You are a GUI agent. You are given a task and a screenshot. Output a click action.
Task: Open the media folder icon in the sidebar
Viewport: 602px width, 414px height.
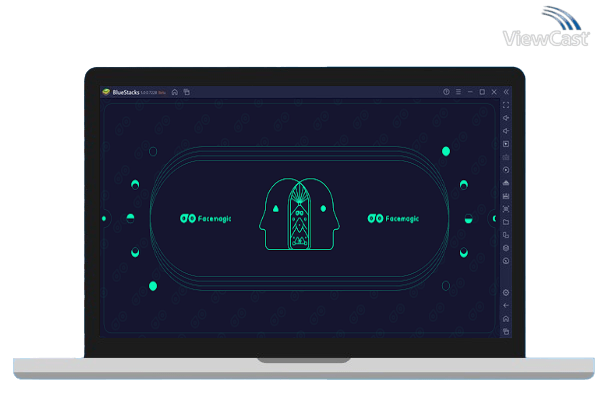506,222
